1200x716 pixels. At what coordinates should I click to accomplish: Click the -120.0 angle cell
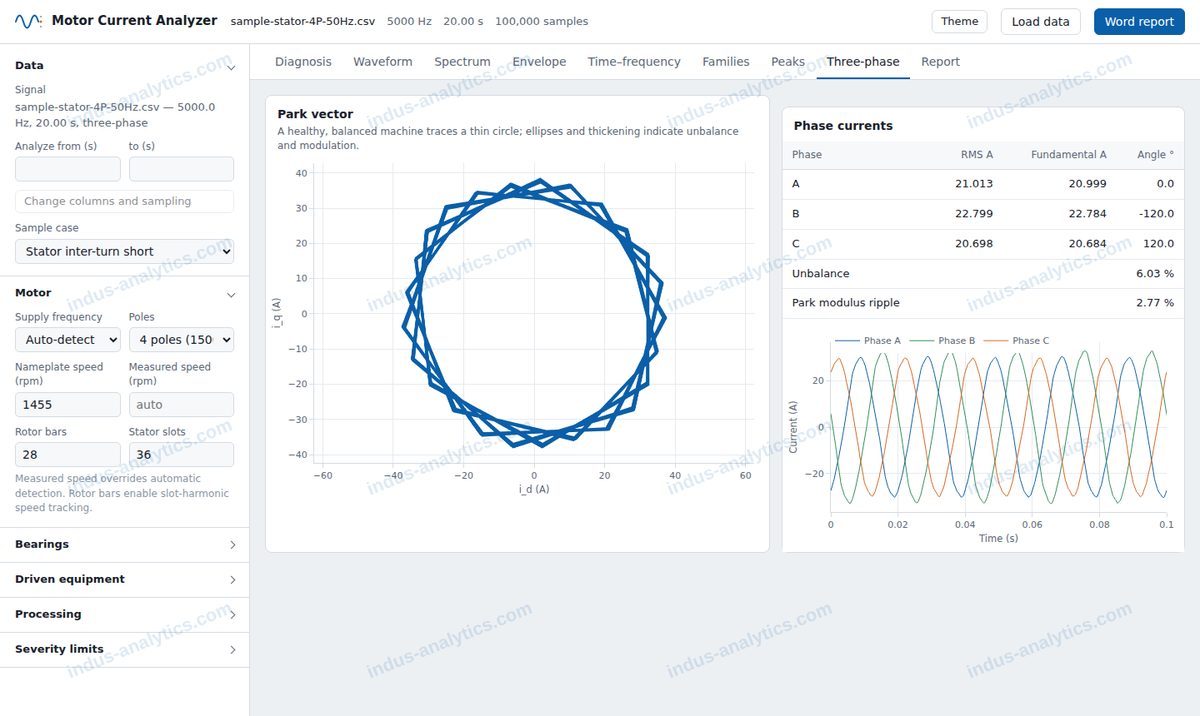(x=1156, y=214)
